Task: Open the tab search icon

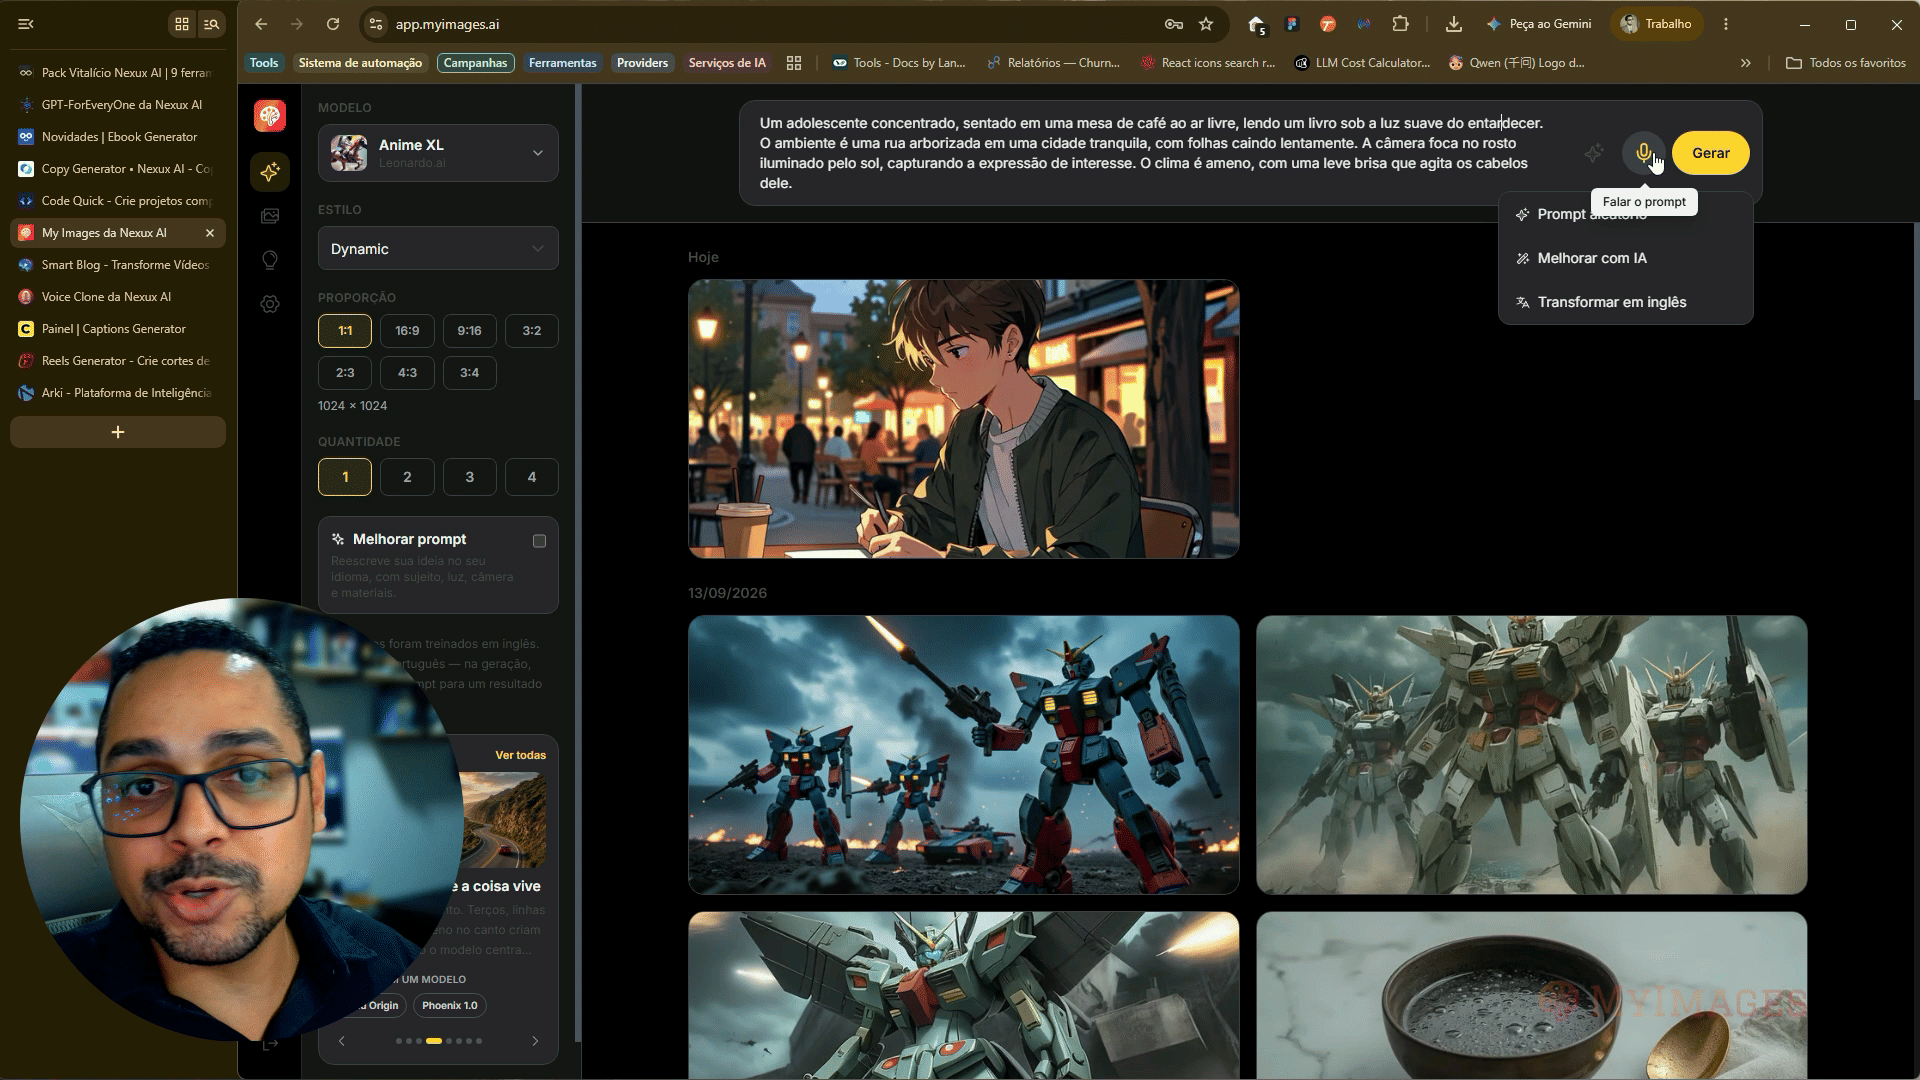Action: pos(212,24)
